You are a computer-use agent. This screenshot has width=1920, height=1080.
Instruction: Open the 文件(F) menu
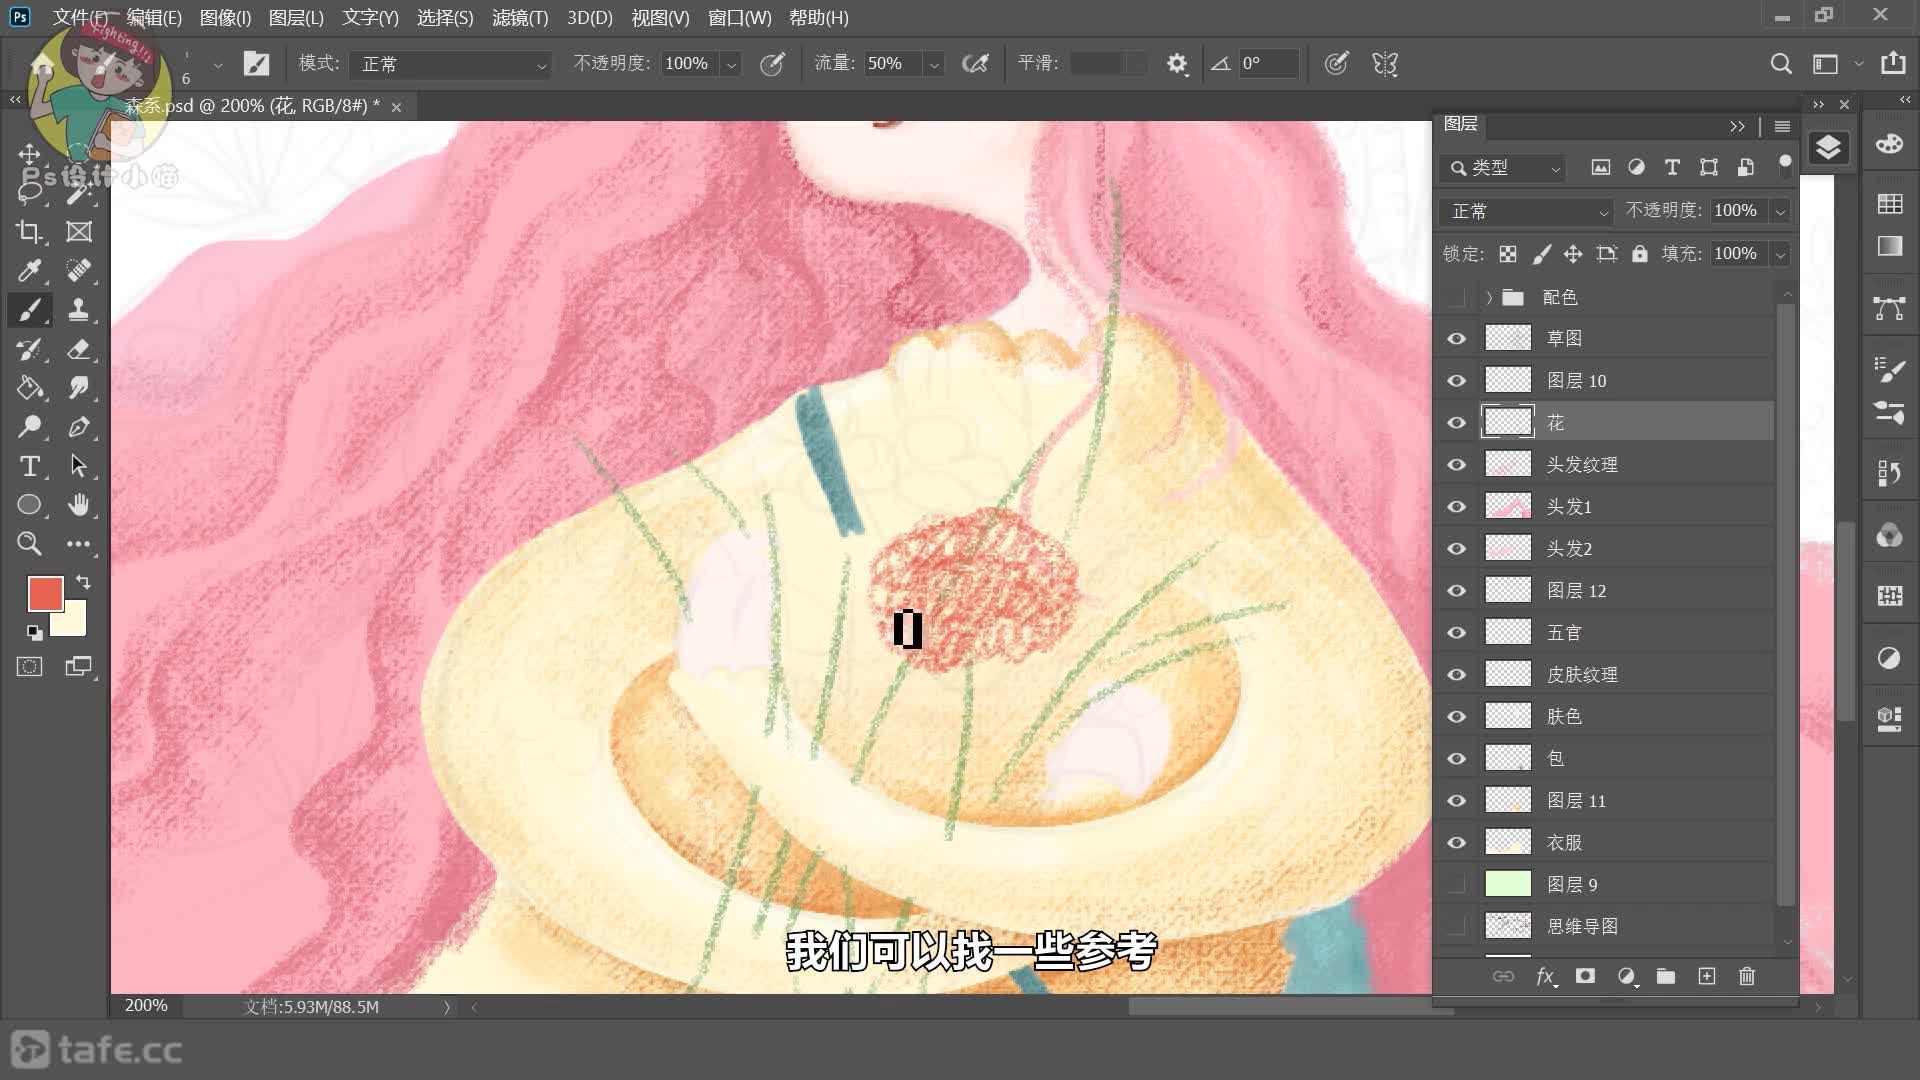(x=80, y=18)
